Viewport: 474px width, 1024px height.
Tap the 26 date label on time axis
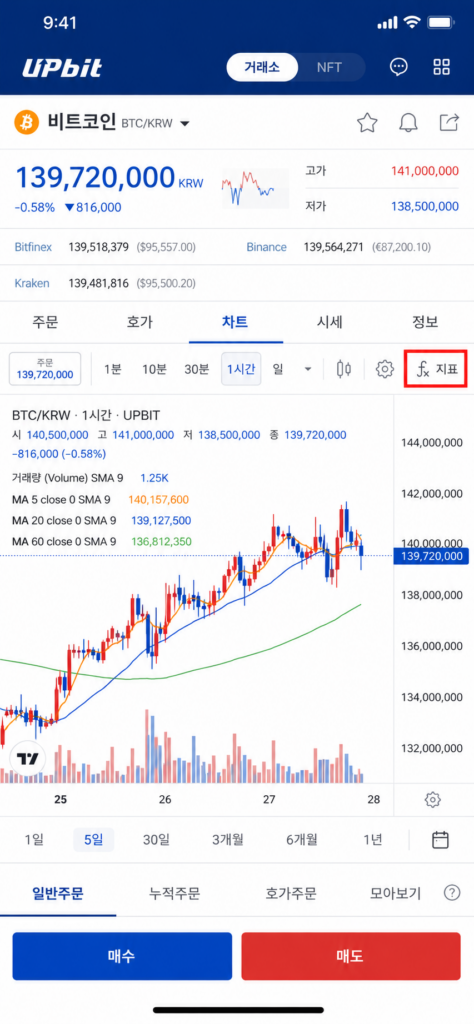[165, 799]
